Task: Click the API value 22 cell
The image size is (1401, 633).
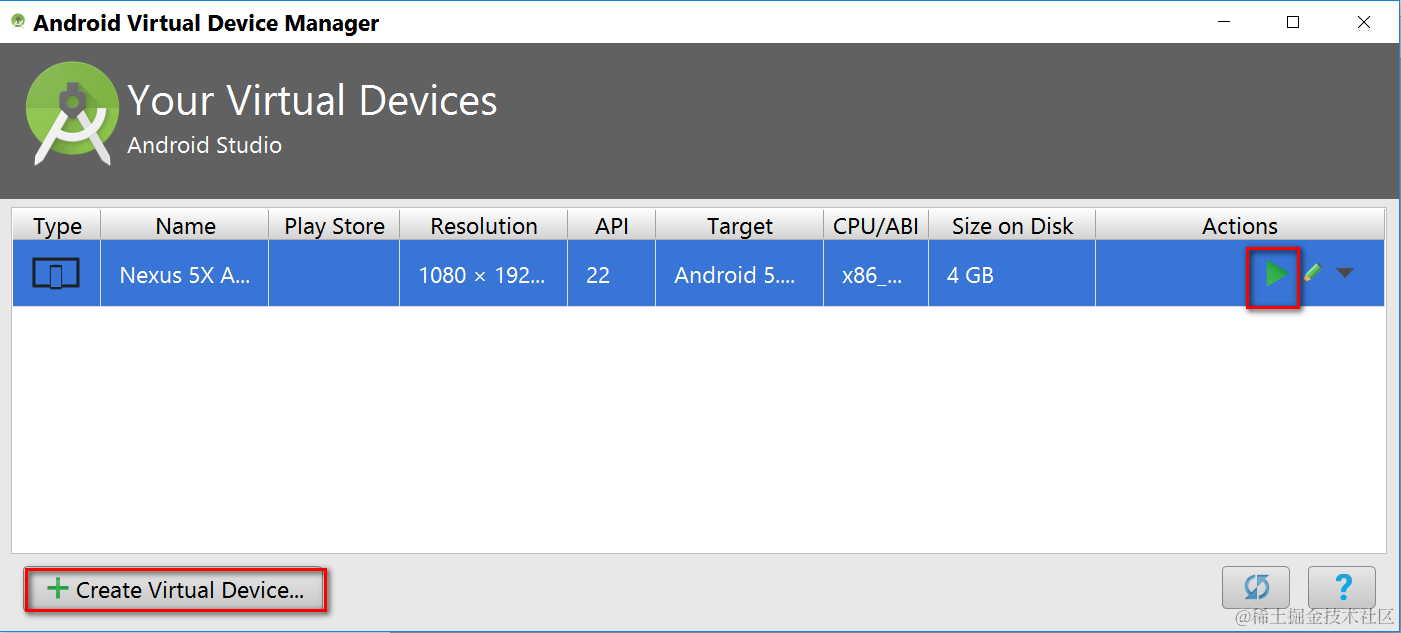Action: (611, 274)
